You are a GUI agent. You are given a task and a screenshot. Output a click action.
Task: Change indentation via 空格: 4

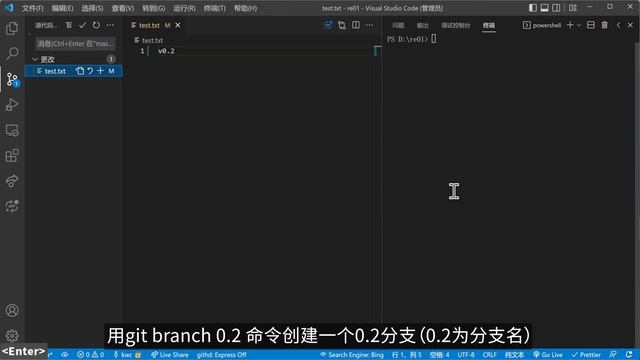(x=439, y=355)
